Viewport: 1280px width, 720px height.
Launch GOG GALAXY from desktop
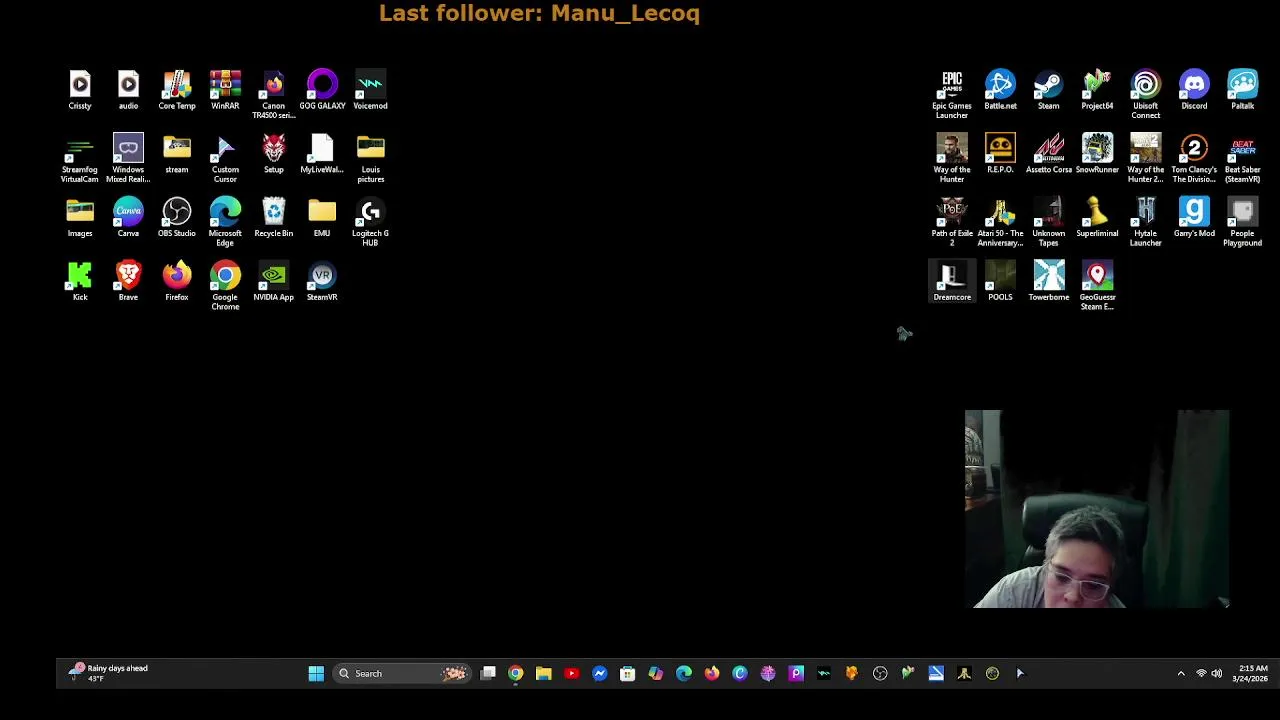[322, 90]
